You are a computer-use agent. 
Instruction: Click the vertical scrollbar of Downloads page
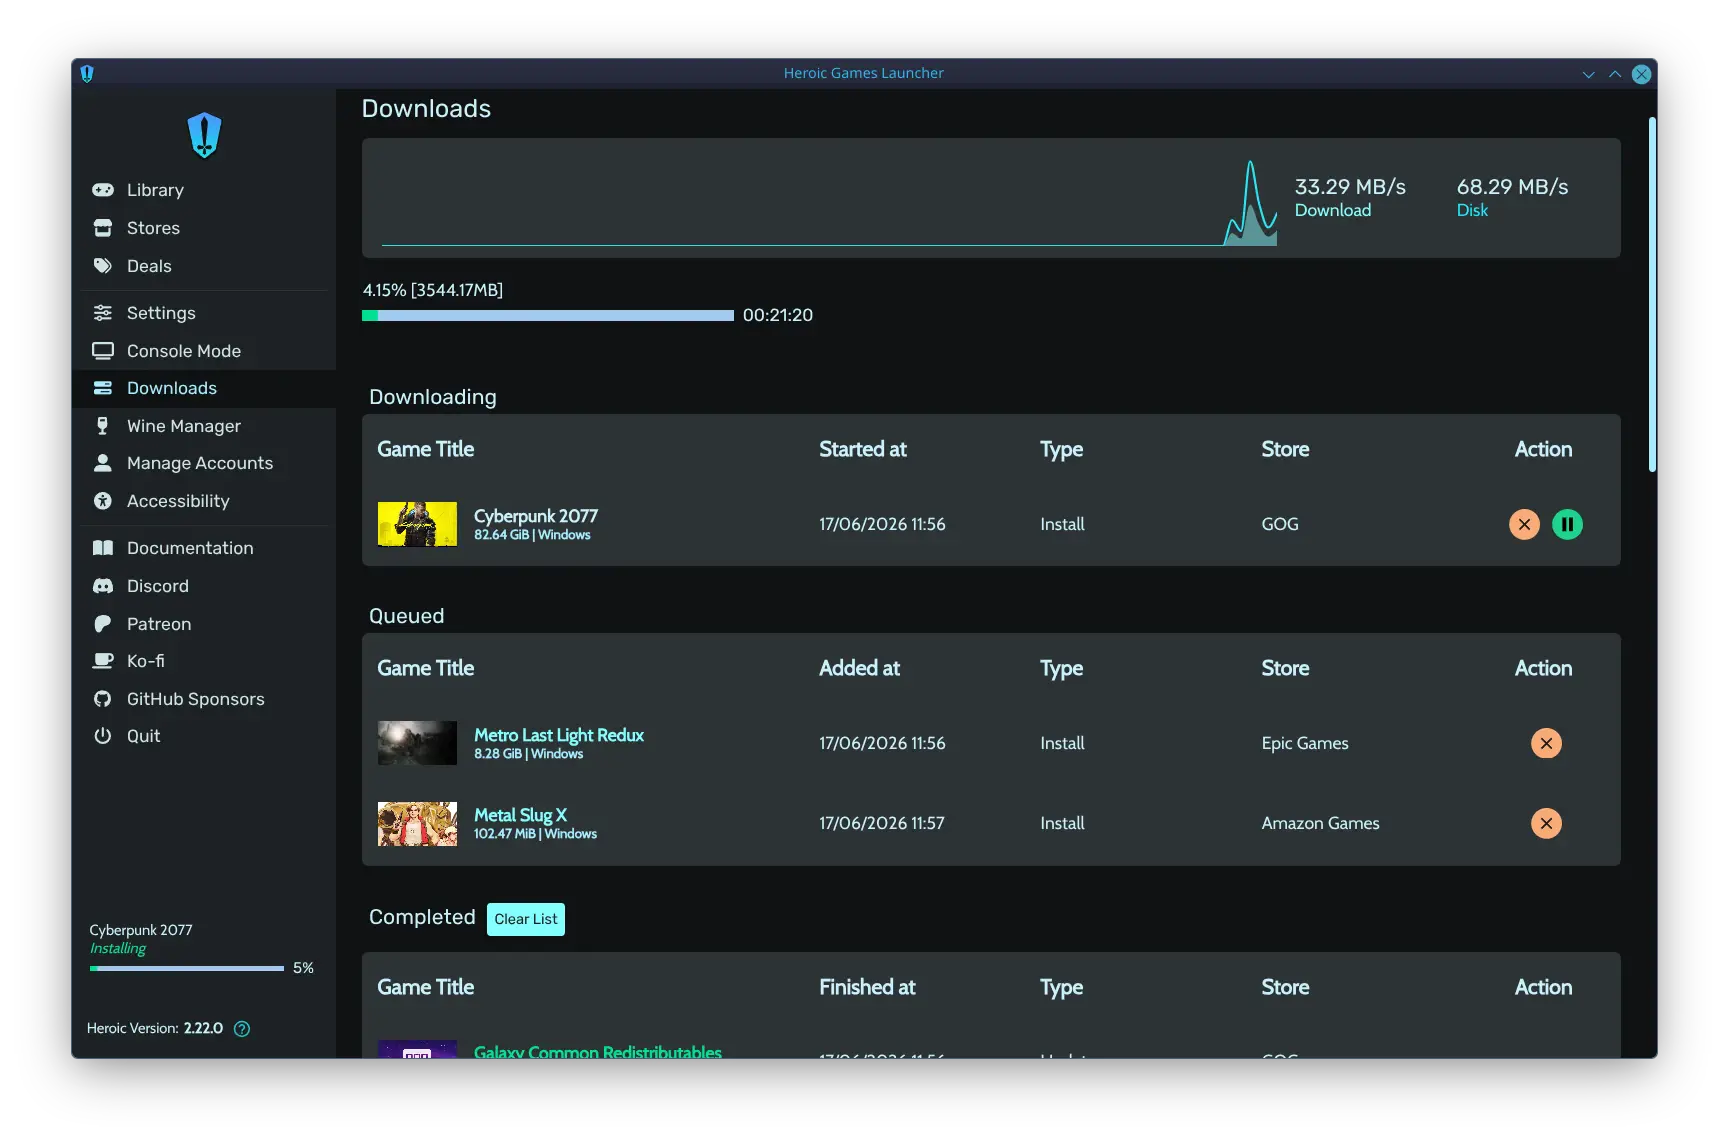(x=1652, y=294)
